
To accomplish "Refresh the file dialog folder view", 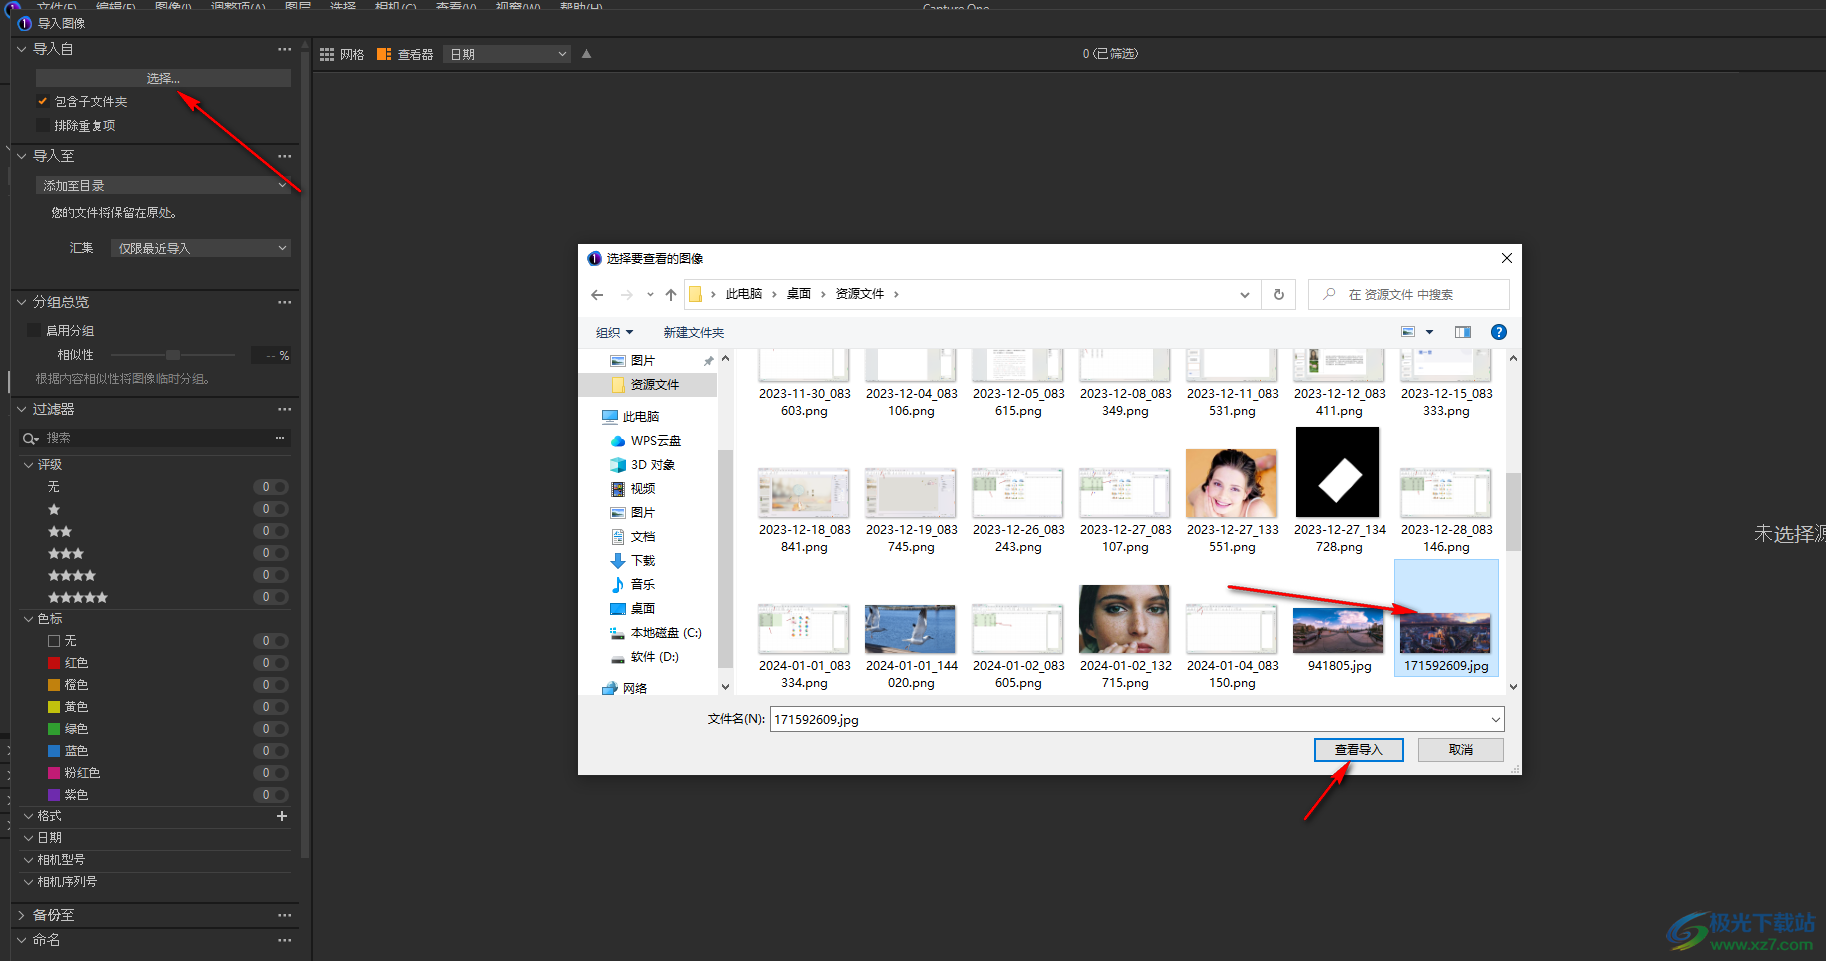I will tap(1278, 295).
